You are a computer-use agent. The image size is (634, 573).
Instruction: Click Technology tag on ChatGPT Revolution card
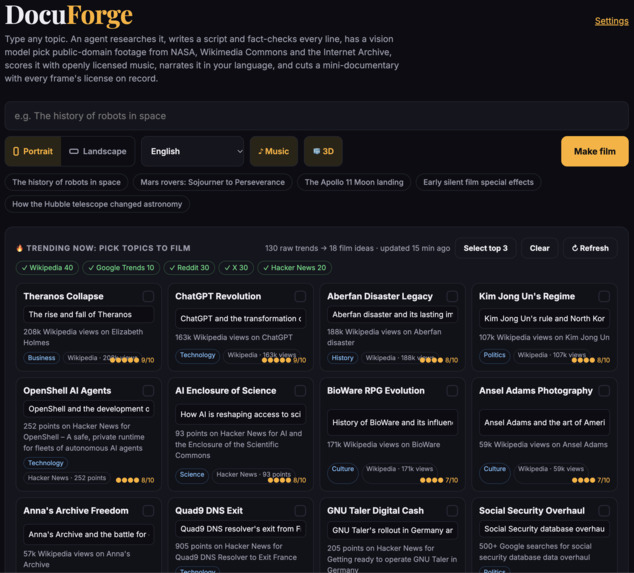(x=198, y=355)
